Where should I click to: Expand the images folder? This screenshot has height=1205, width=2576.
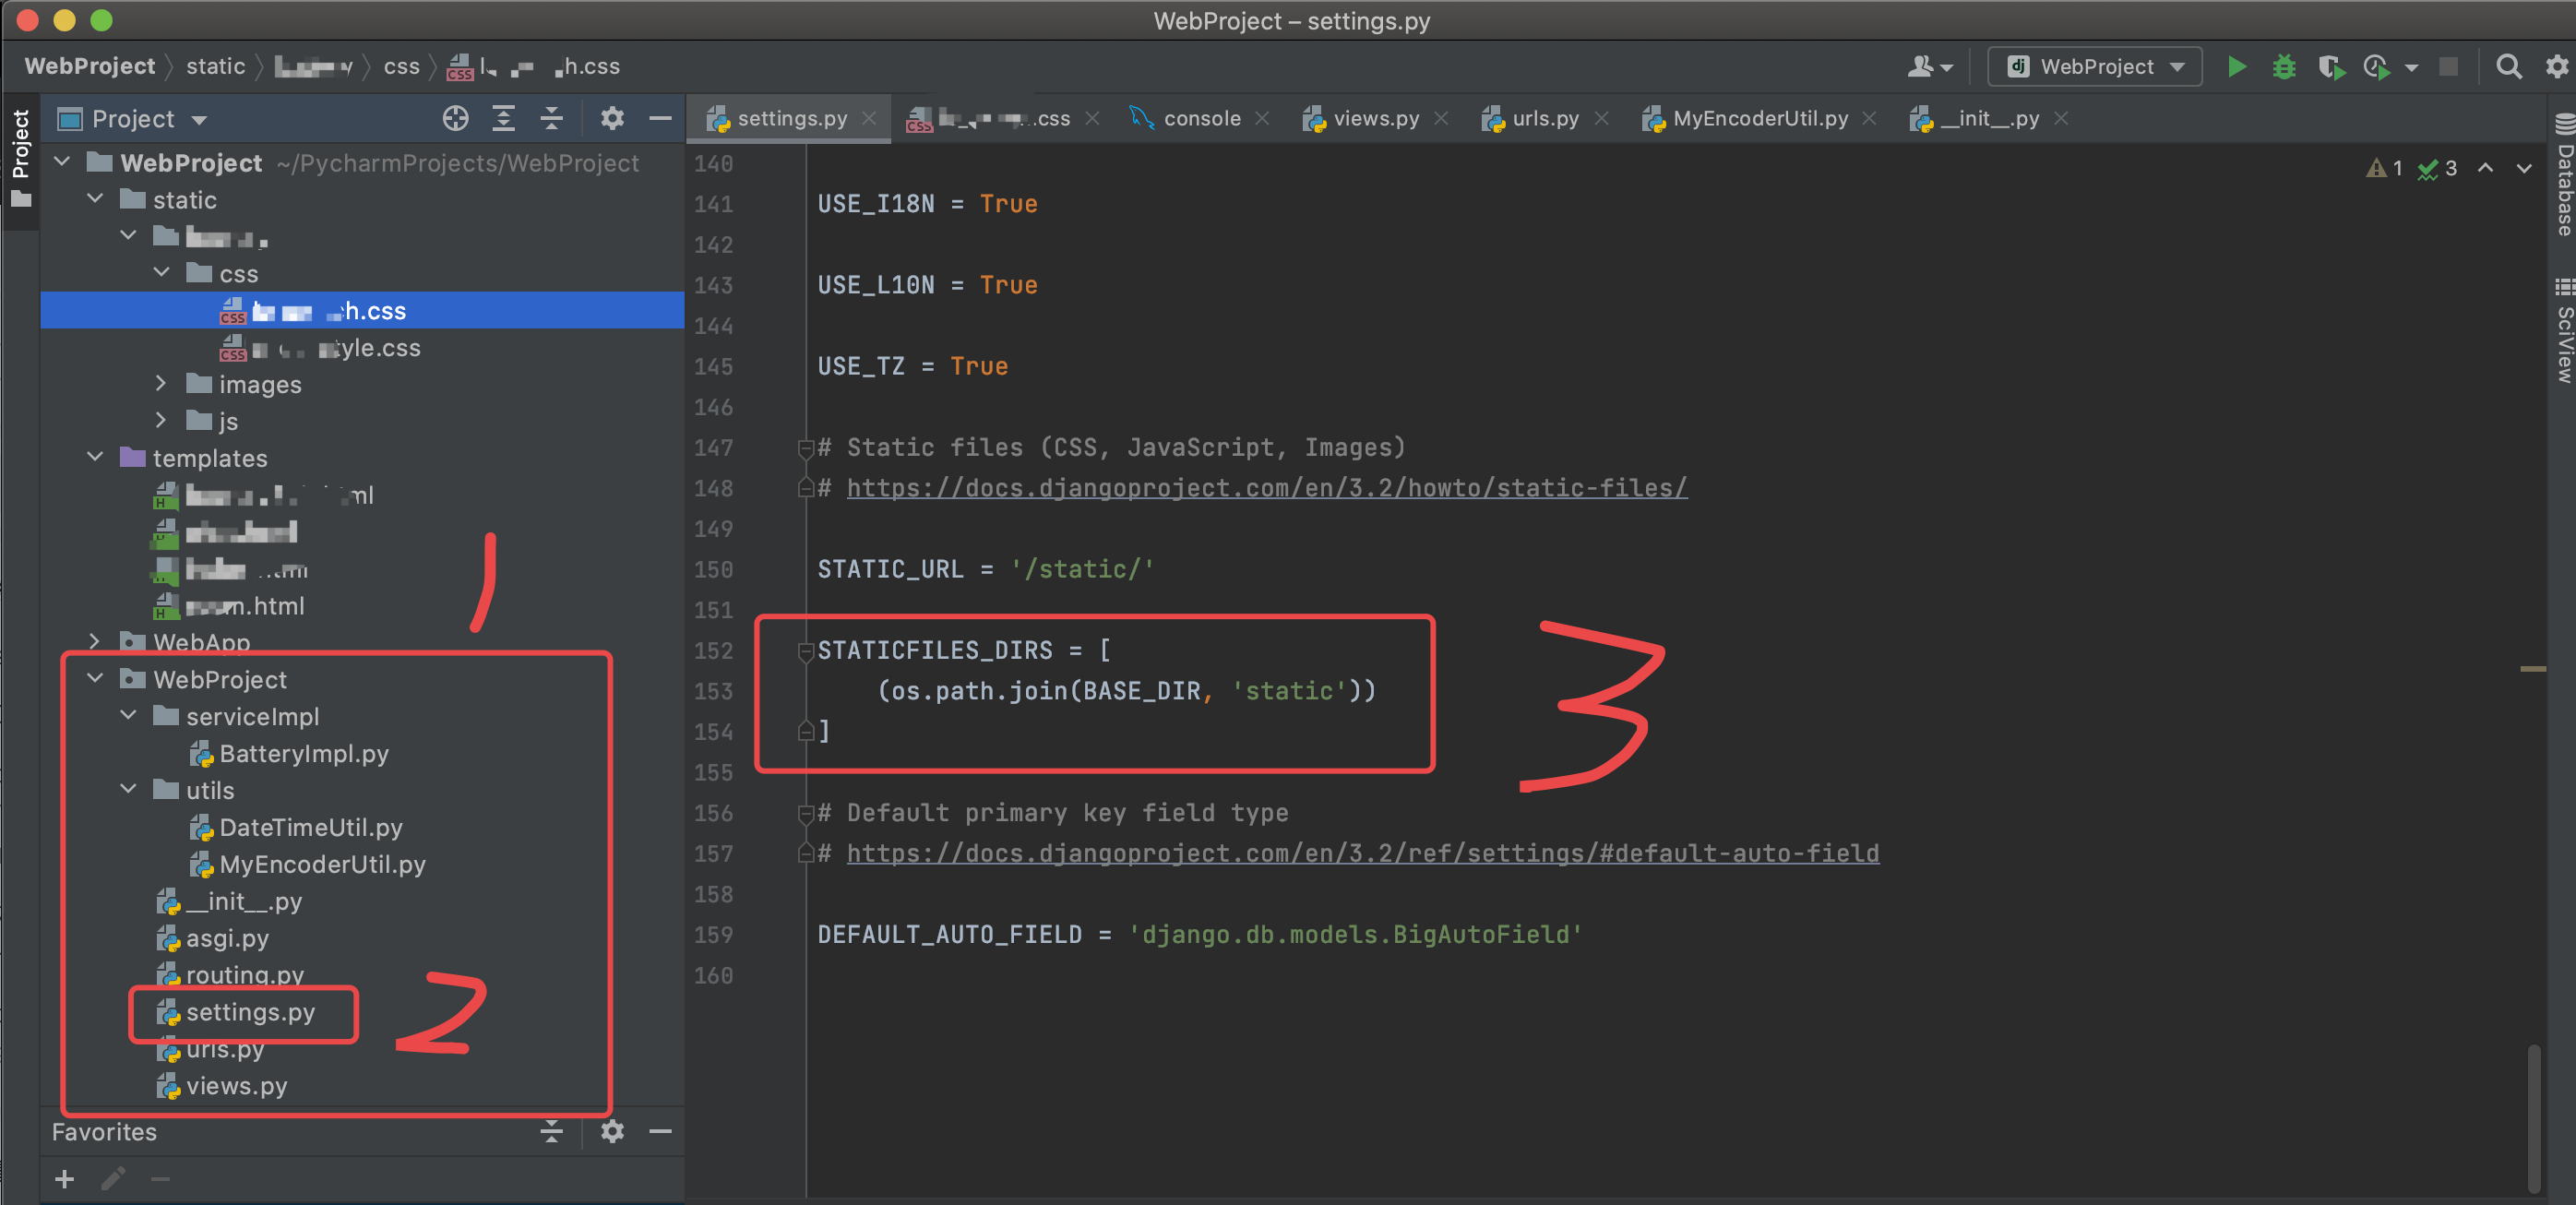(160, 384)
